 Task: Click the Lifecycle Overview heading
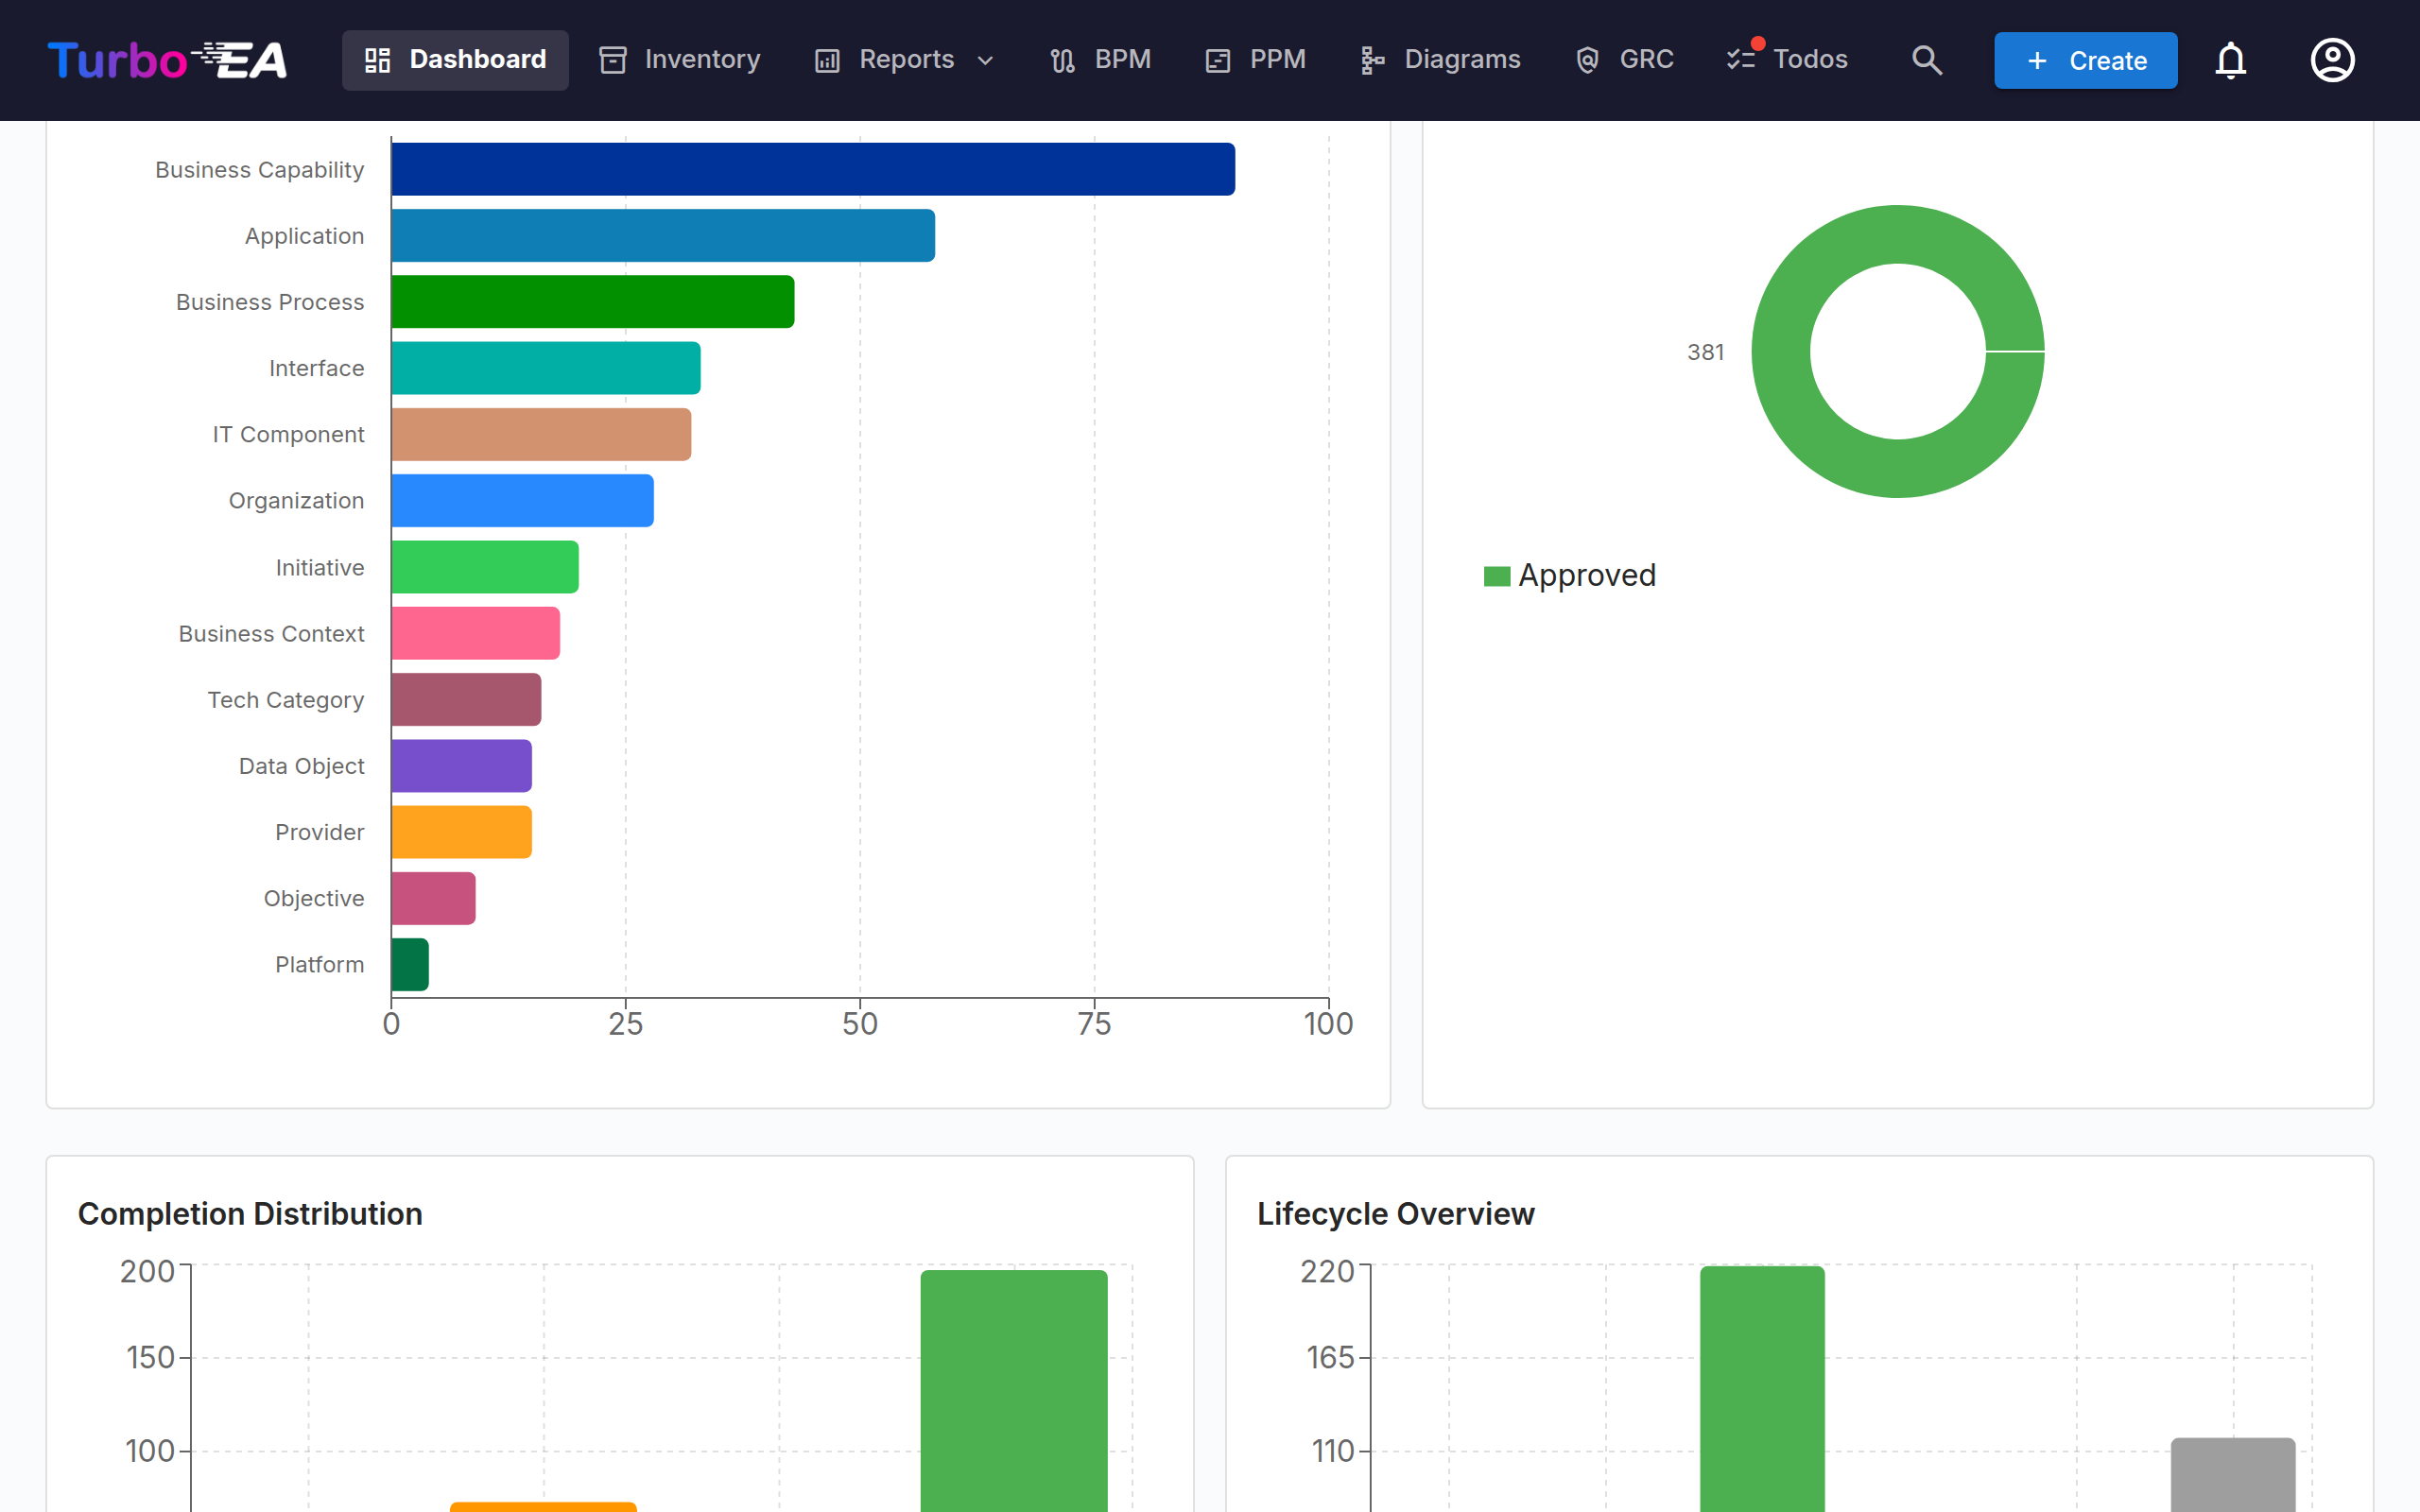(x=1395, y=1213)
